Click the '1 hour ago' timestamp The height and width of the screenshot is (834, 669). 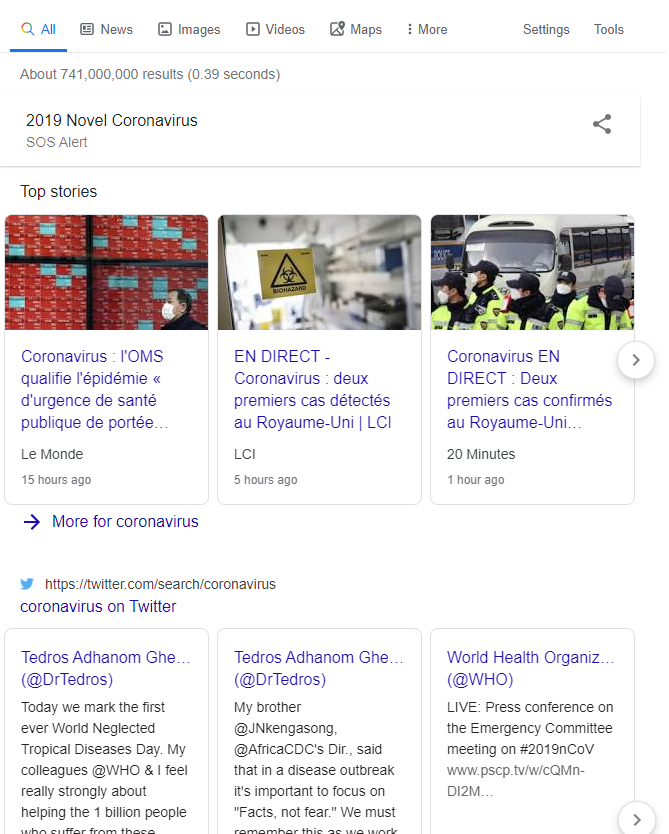(475, 480)
